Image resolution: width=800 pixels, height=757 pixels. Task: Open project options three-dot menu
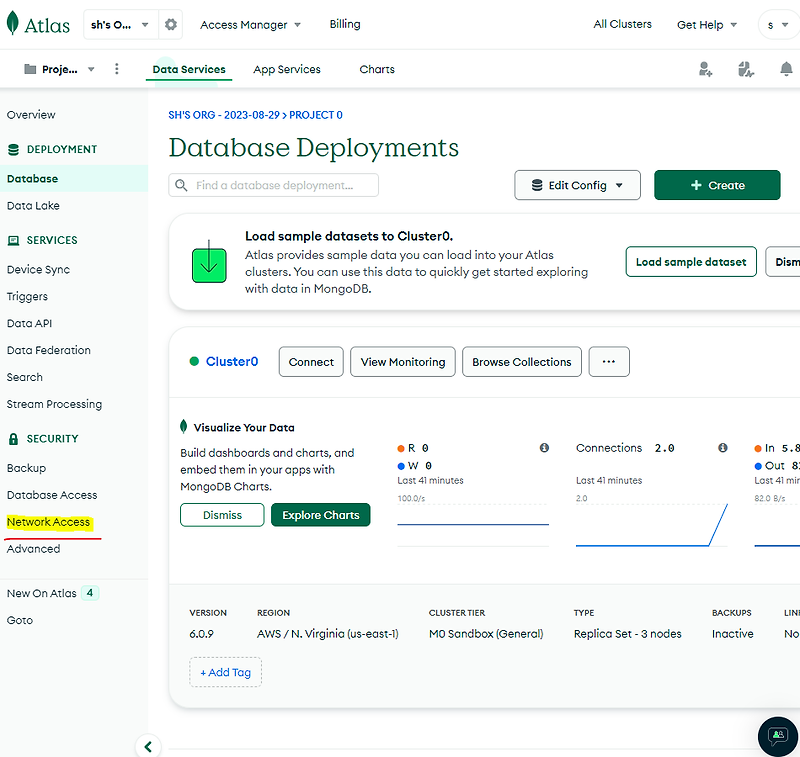click(x=117, y=69)
